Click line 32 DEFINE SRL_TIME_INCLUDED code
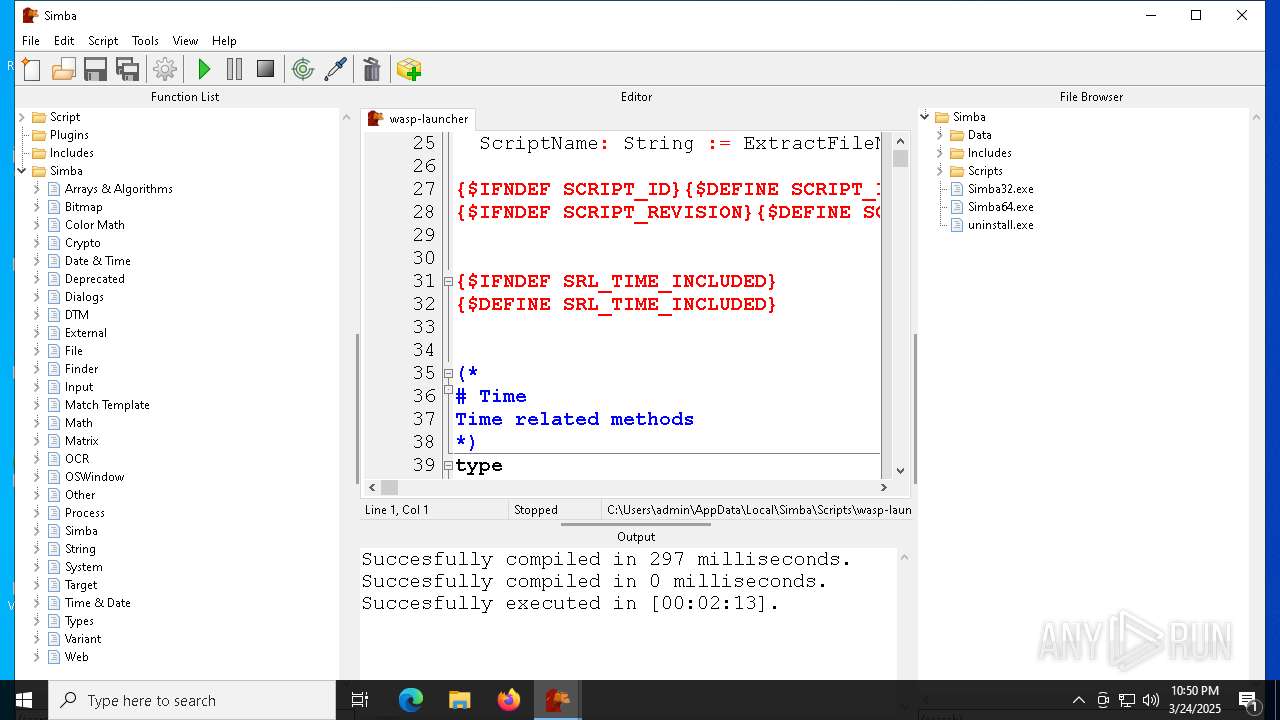 (x=616, y=304)
